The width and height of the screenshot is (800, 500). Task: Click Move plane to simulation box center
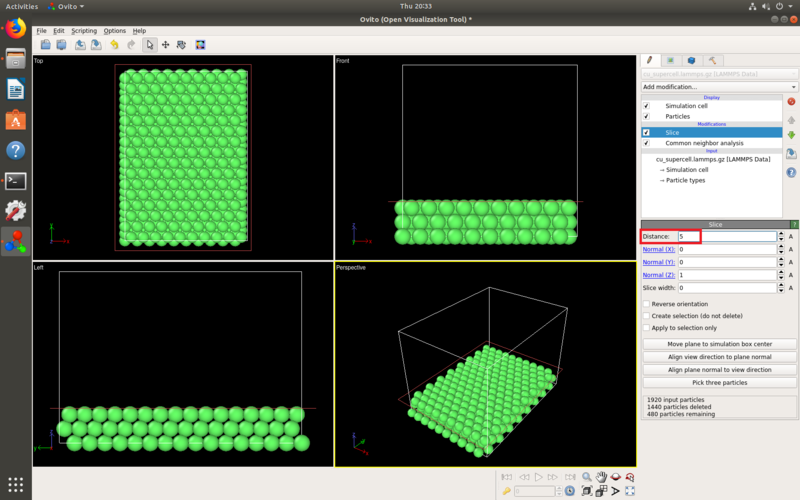pyautogui.click(x=719, y=344)
